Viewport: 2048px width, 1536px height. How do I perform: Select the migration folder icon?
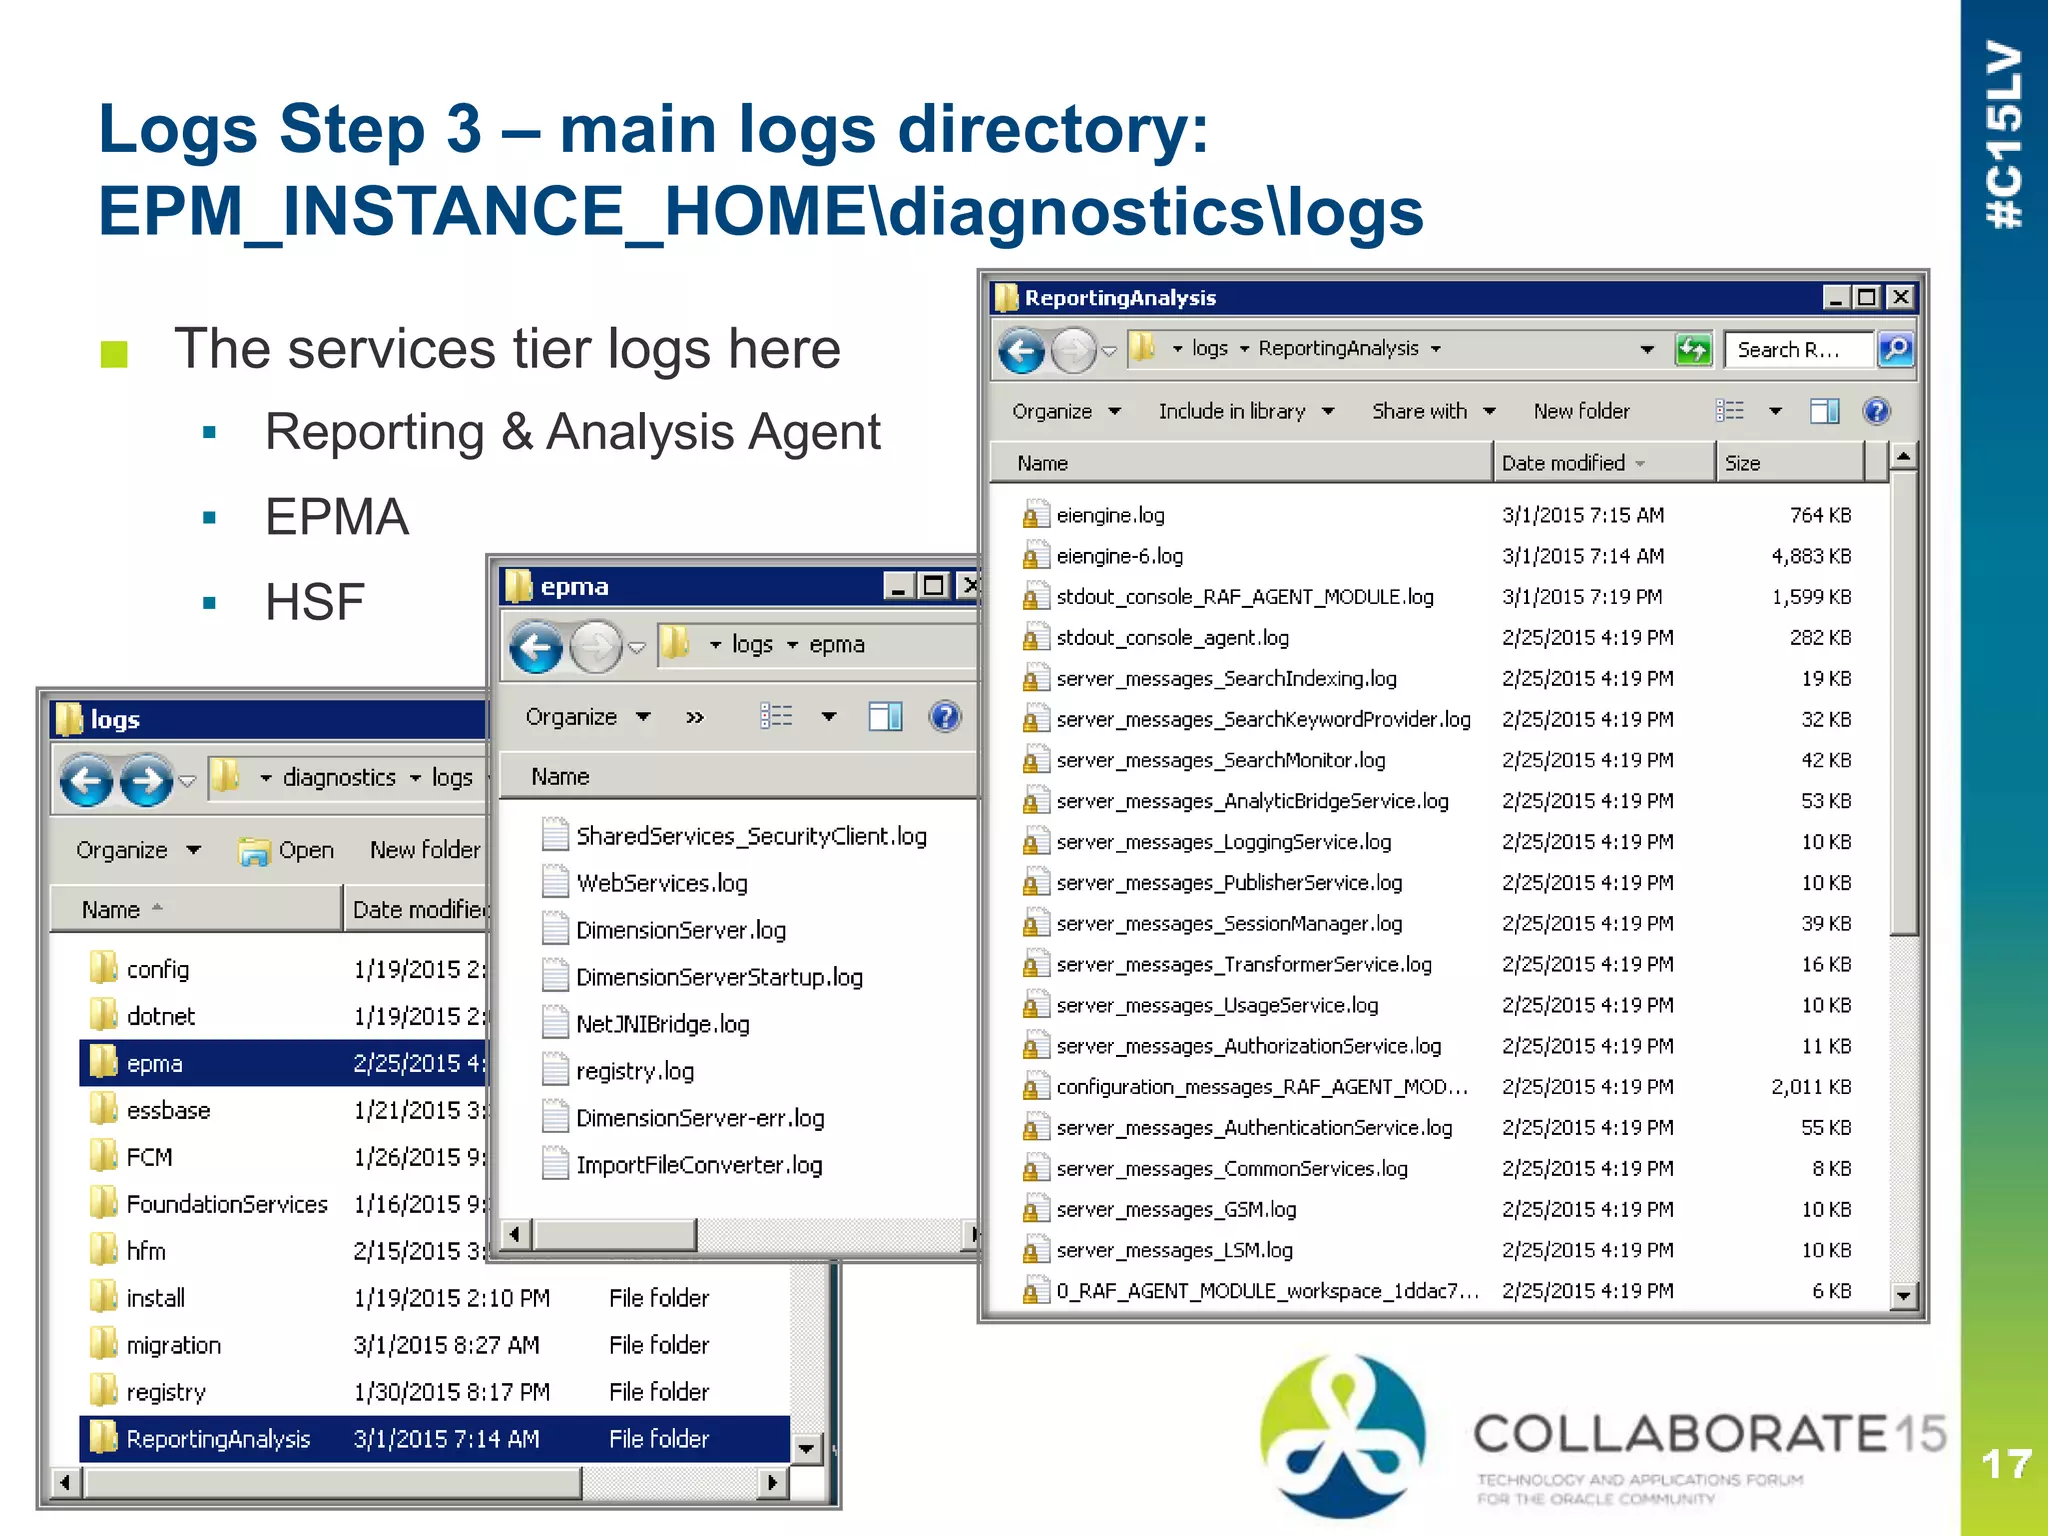coord(103,1344)
